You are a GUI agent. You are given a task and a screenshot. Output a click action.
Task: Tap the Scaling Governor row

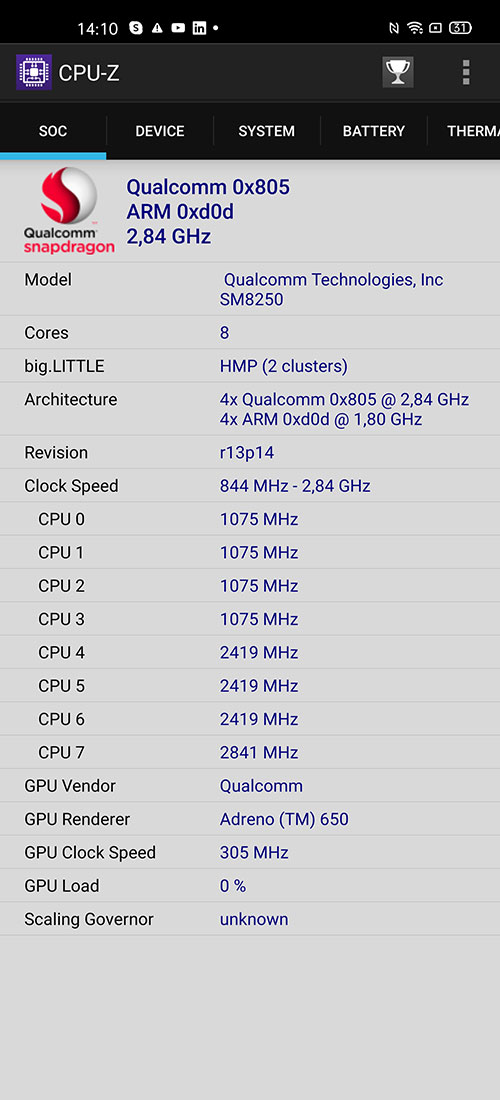(250, 919)
